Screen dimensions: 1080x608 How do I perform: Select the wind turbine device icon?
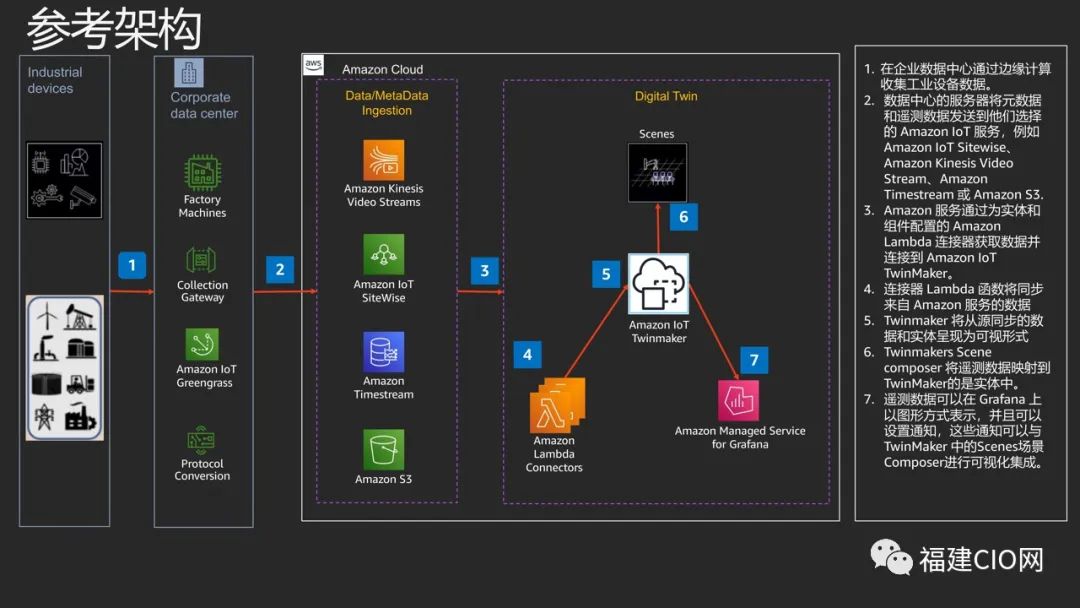pyautogui.click(x=46, y=315)
